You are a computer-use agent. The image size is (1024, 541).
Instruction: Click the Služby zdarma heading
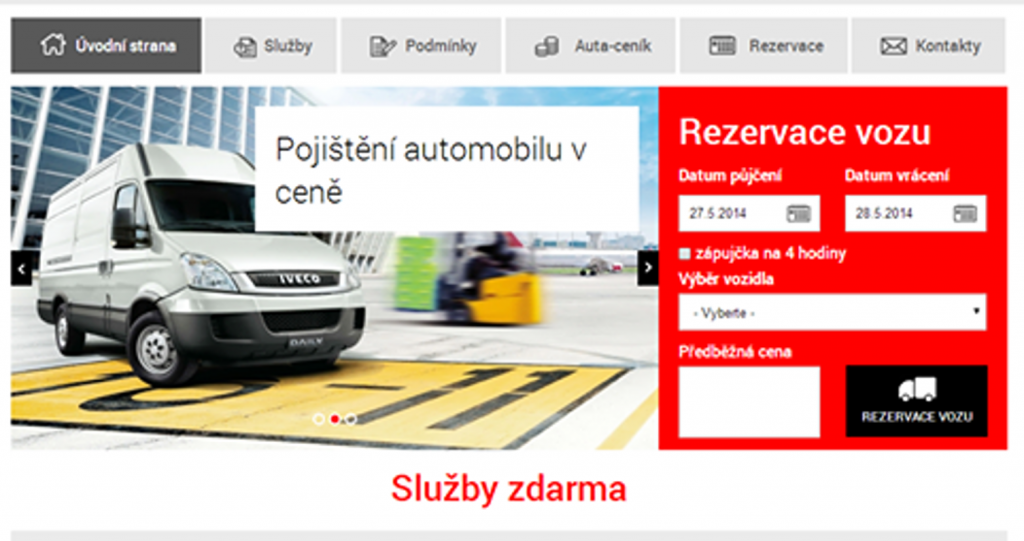tap(509, 489)
